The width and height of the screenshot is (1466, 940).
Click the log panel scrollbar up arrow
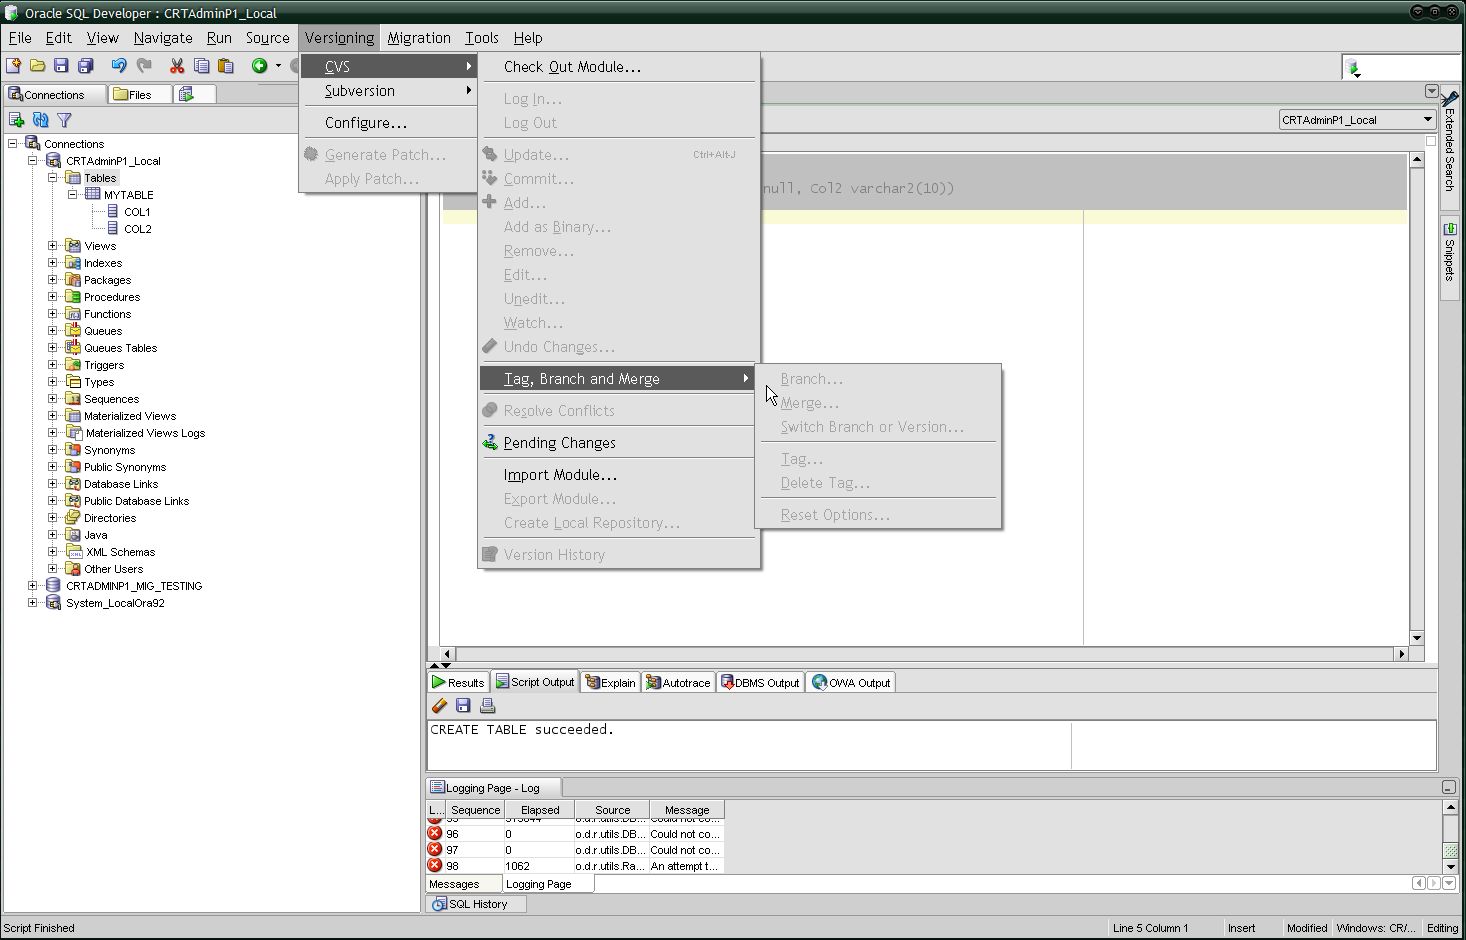tap(1449, 807)
